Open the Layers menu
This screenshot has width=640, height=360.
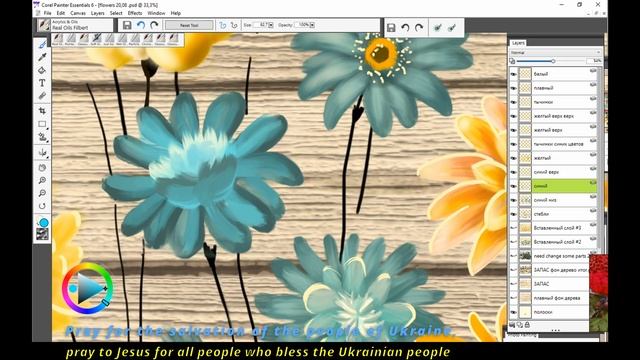[98, 13]
